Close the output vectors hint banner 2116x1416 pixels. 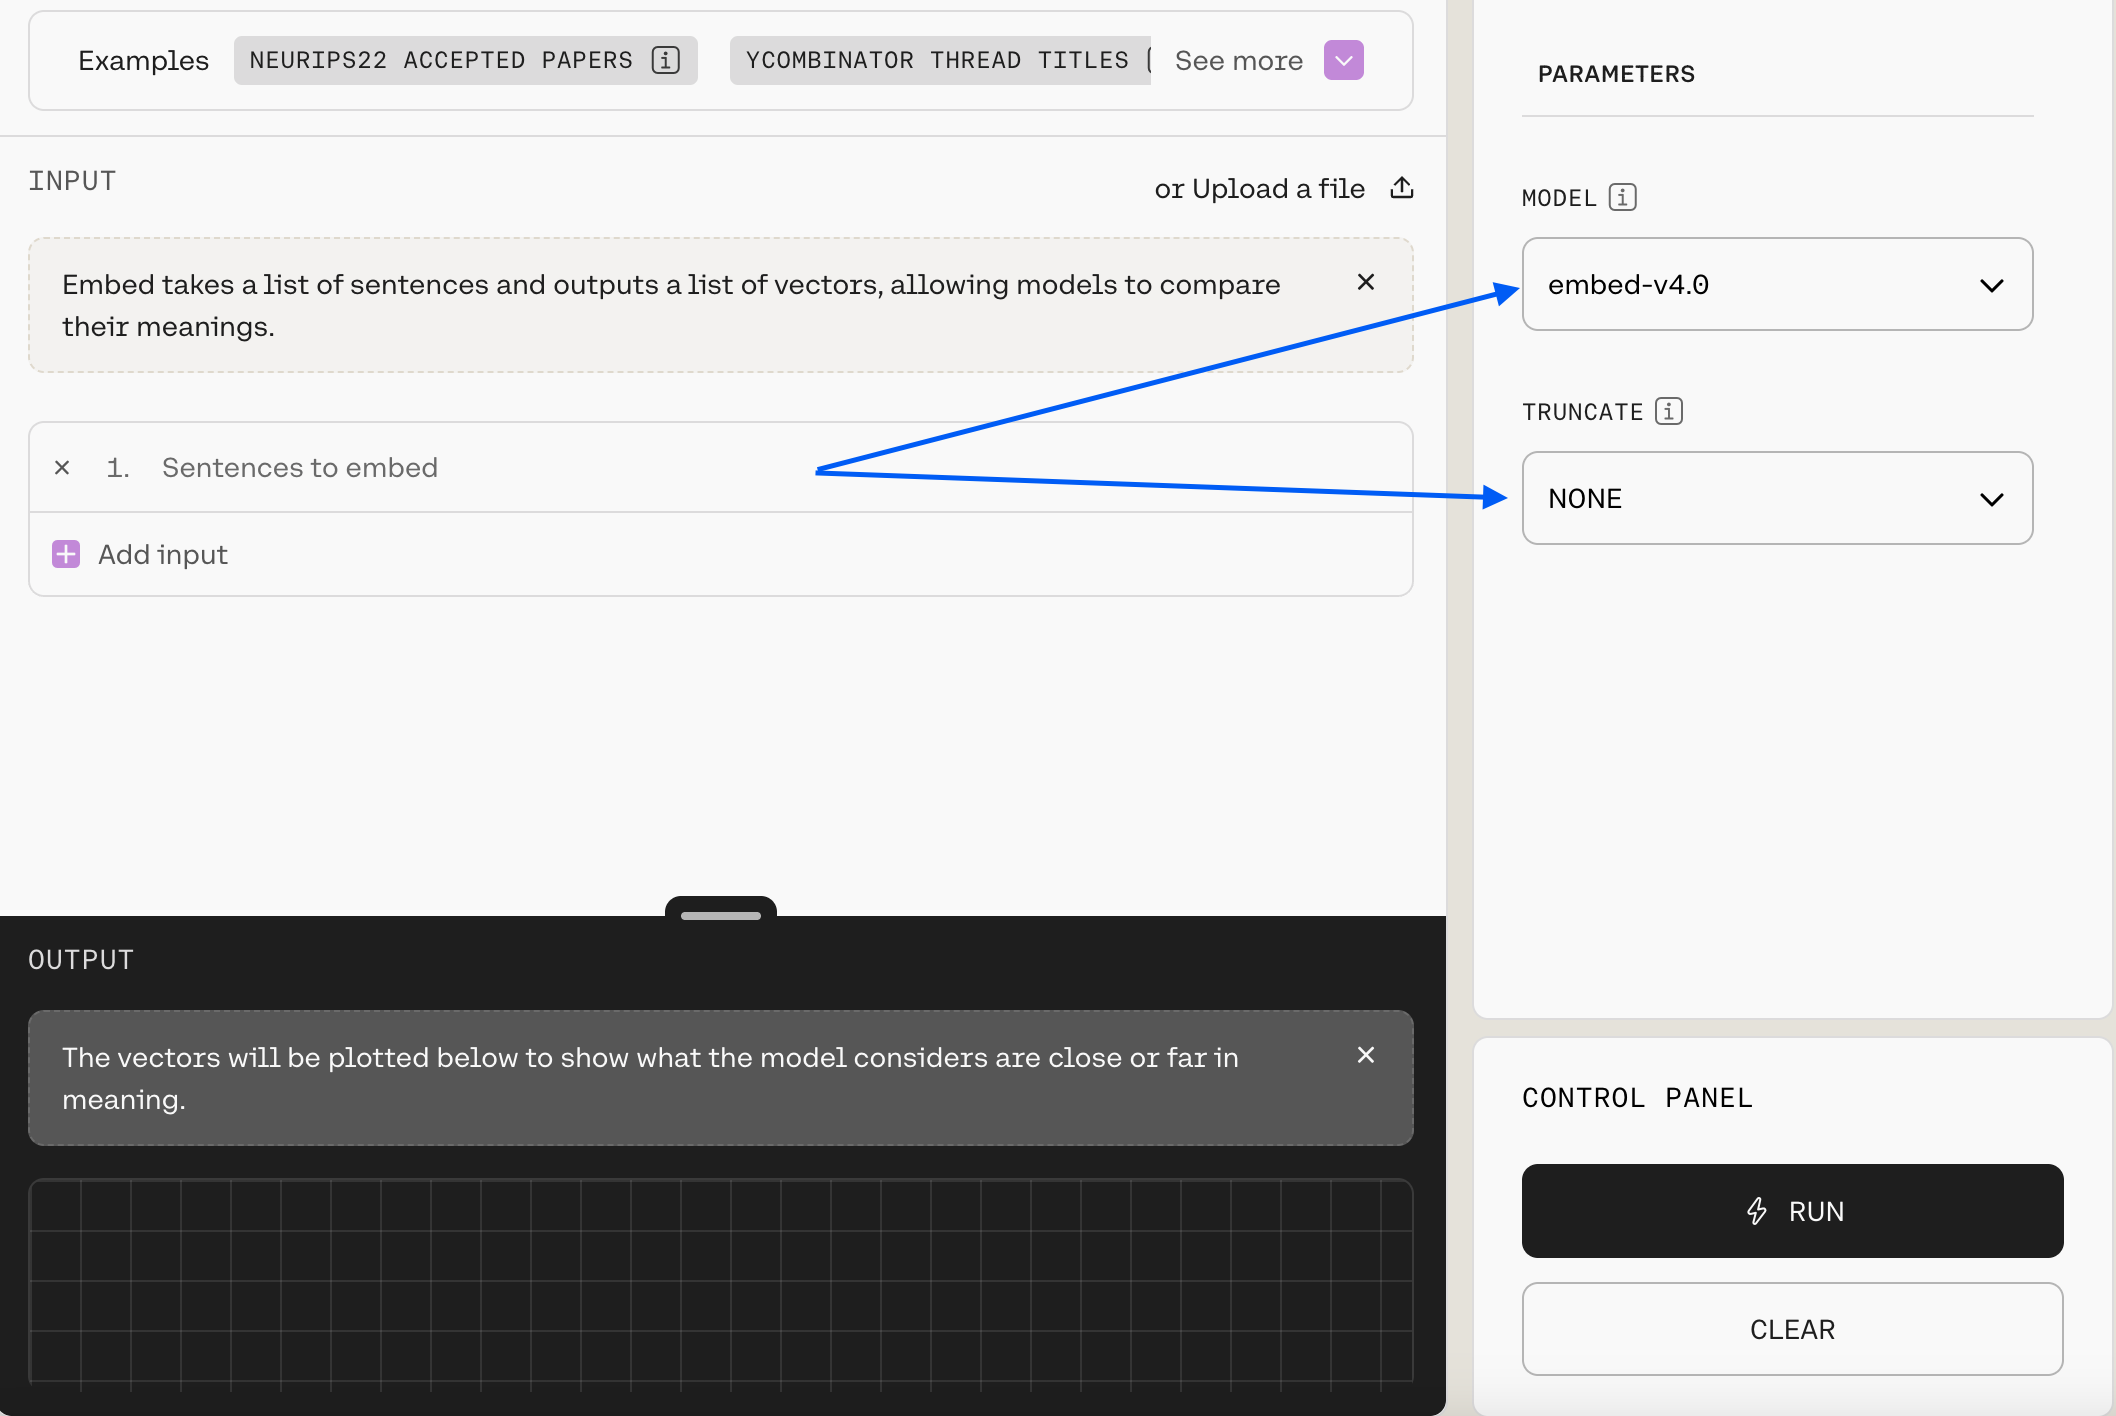[1366, 1055]
